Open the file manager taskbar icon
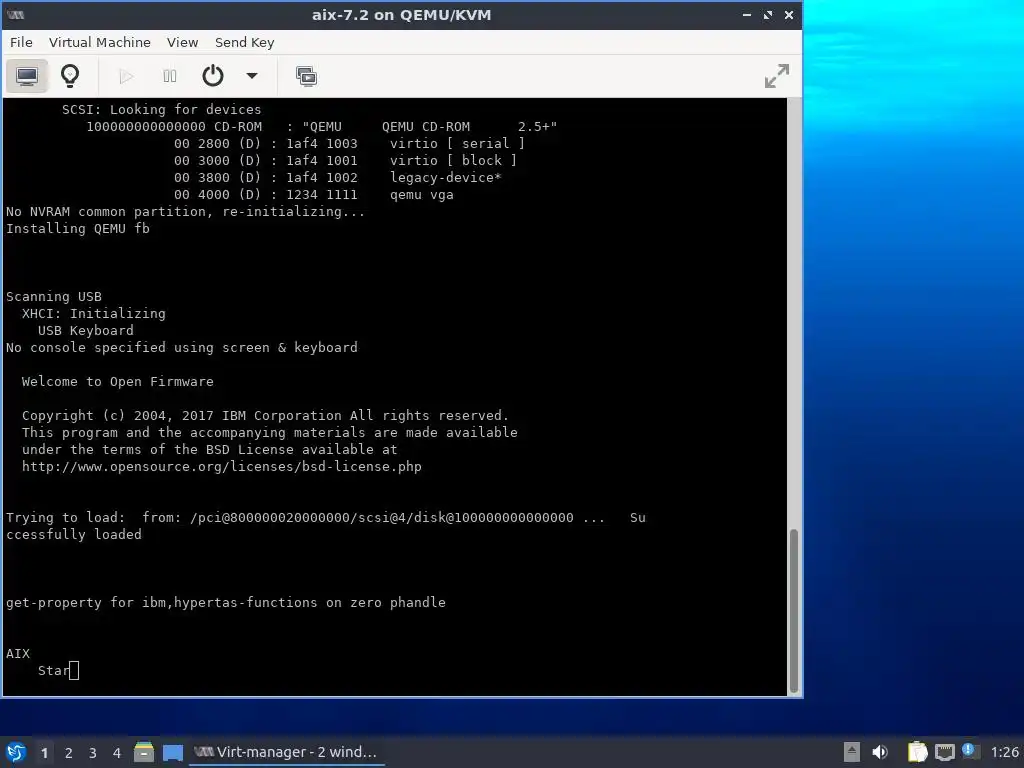 (144, 752)
